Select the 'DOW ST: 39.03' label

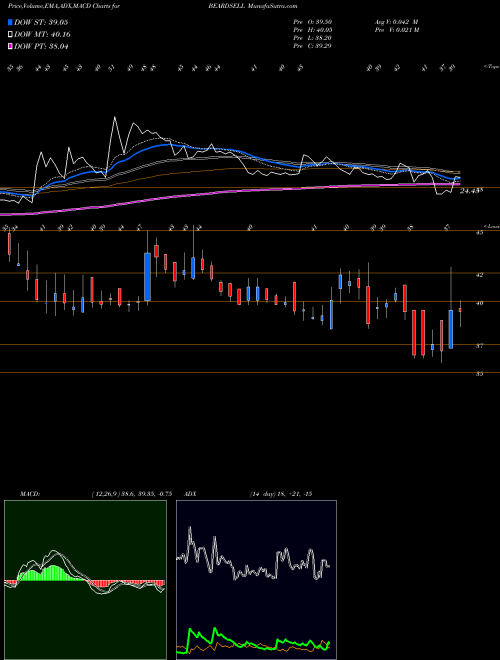41,22
